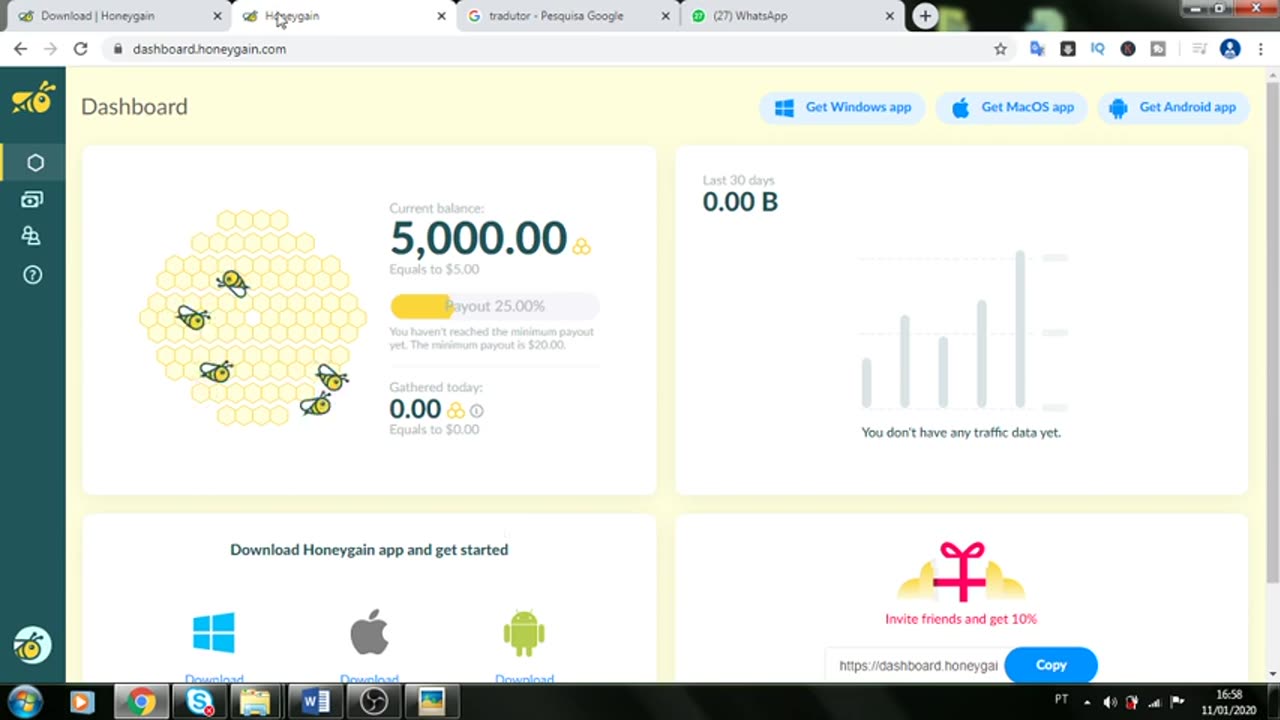Click the Invite friends and get 10% text
Screen dimensions: 1280x720
tap(961, 619)
